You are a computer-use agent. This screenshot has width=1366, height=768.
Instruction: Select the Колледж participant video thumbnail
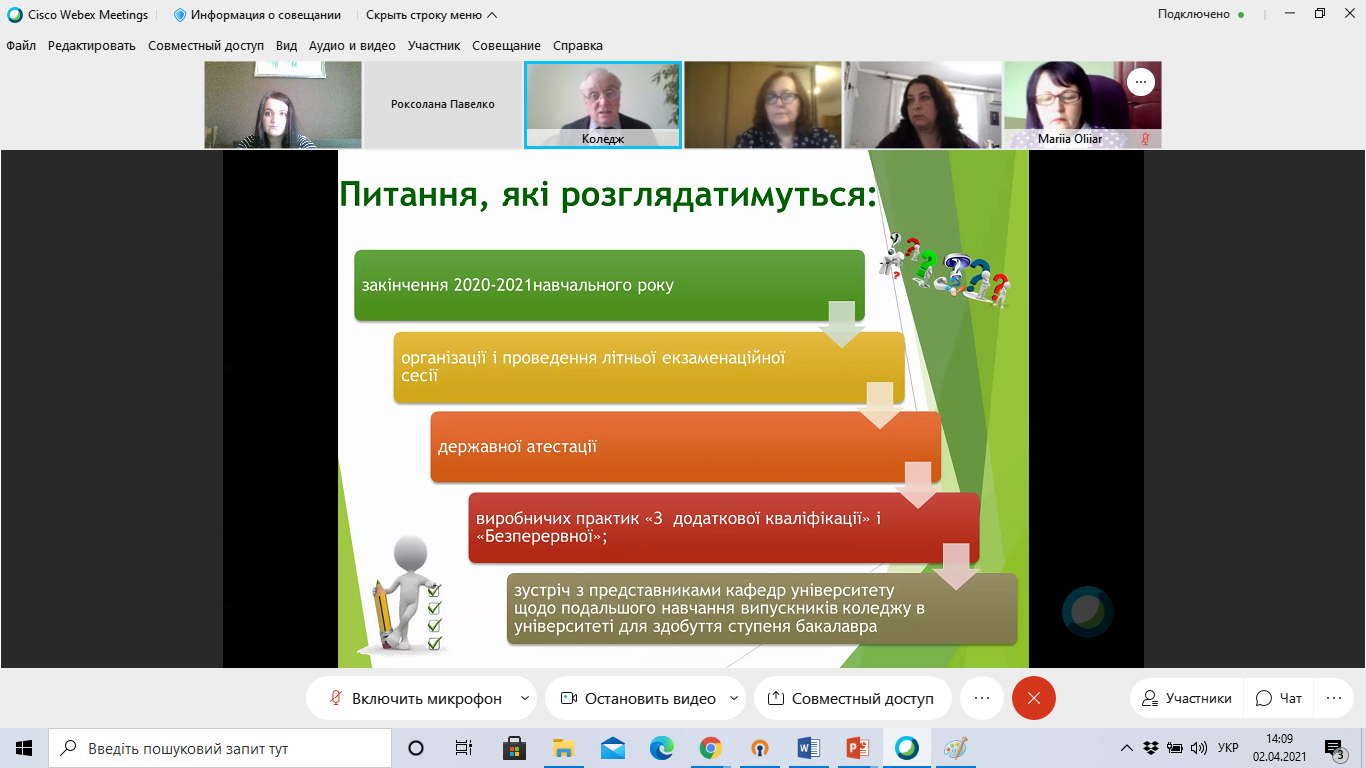(603, 105)
